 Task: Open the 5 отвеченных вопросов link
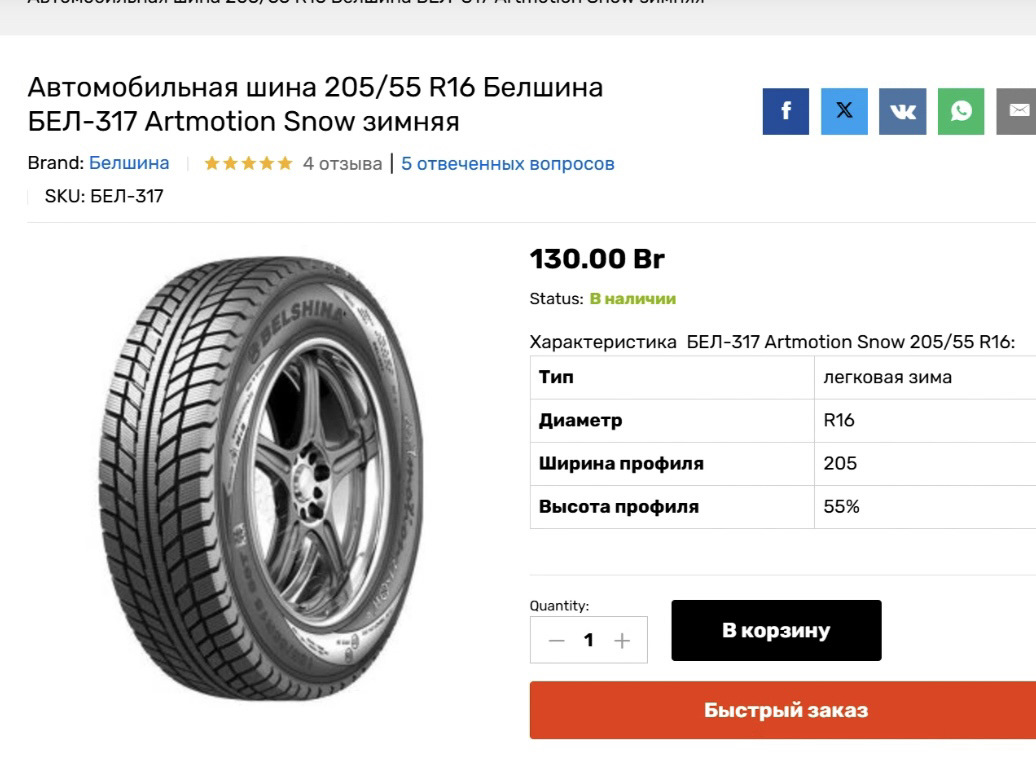tap(507, 163)
